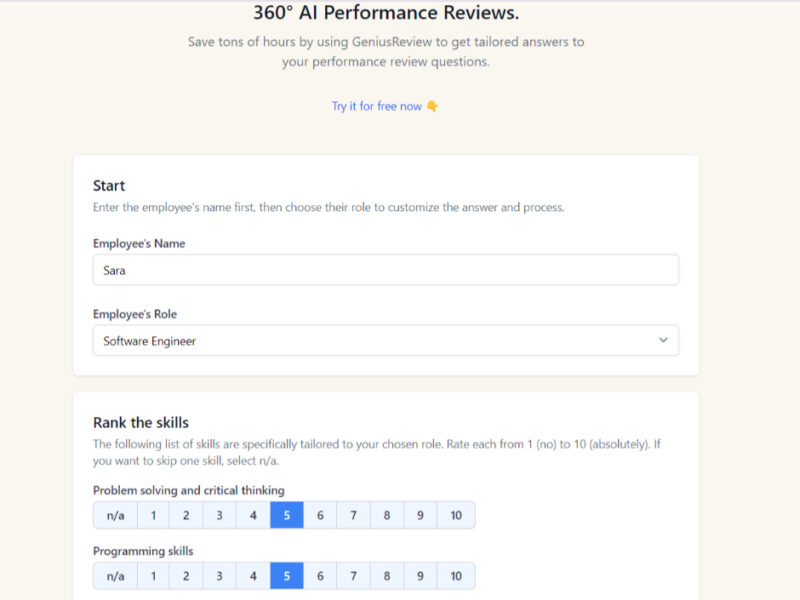Set Programming skills rating to 4
This screenshot has height=600, width=800.
[x=253, y=576]
